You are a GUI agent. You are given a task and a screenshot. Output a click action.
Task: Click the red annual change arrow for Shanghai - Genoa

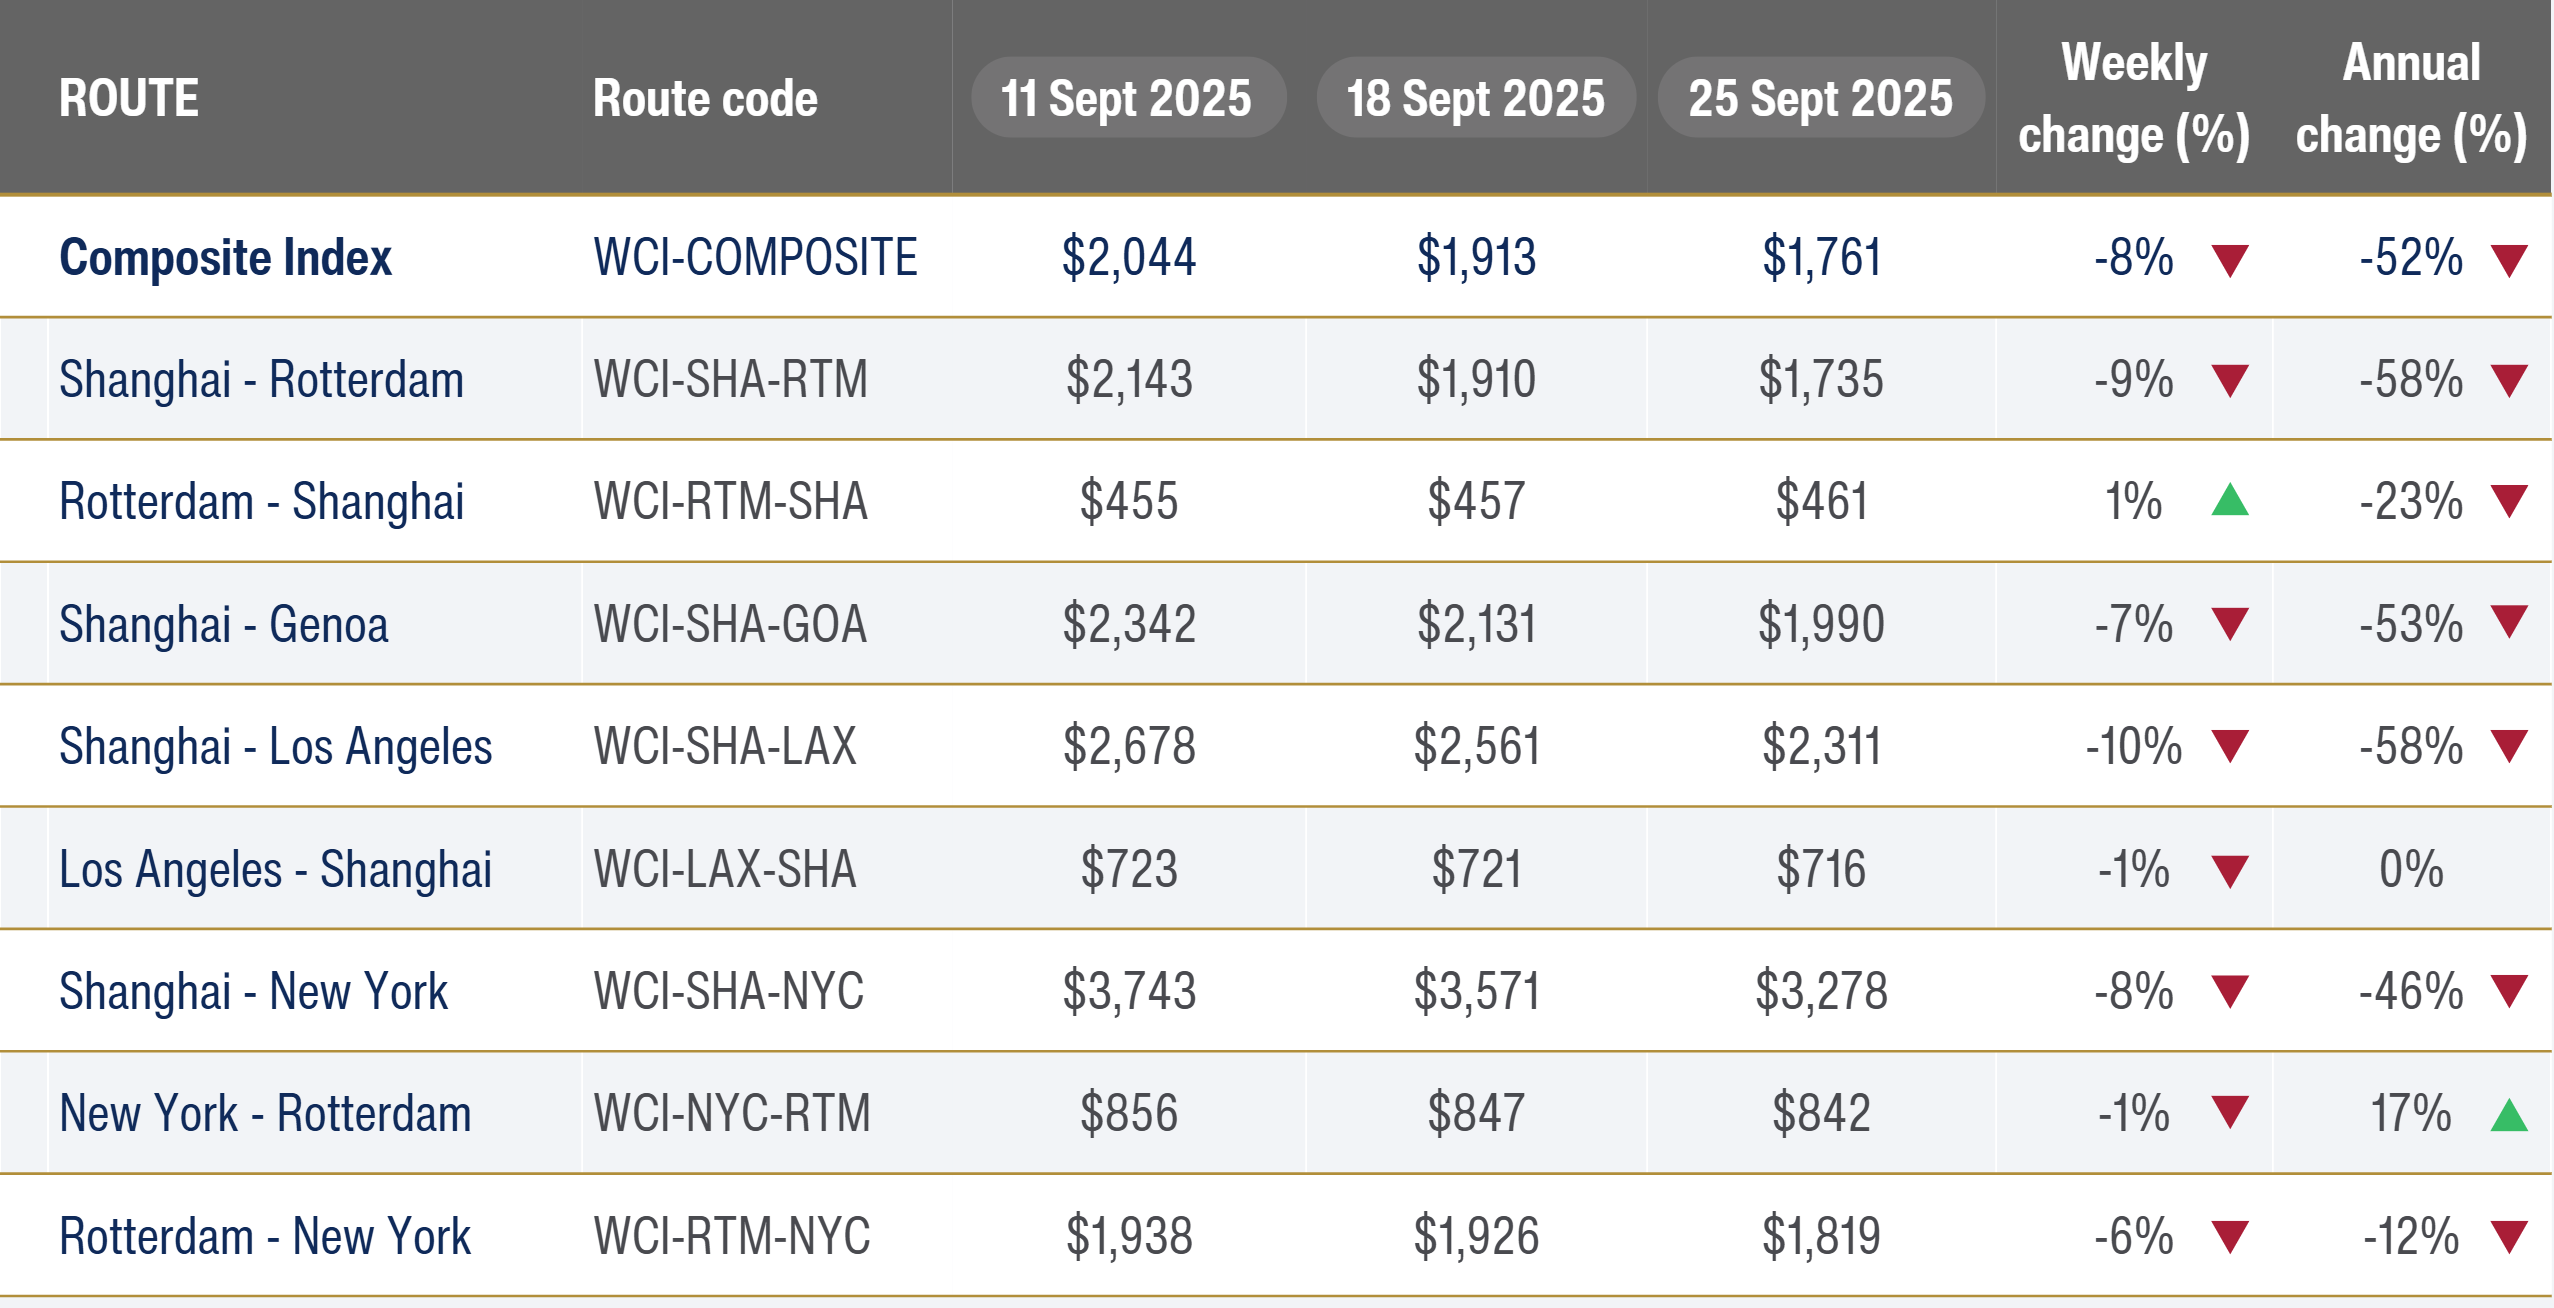2508,622
